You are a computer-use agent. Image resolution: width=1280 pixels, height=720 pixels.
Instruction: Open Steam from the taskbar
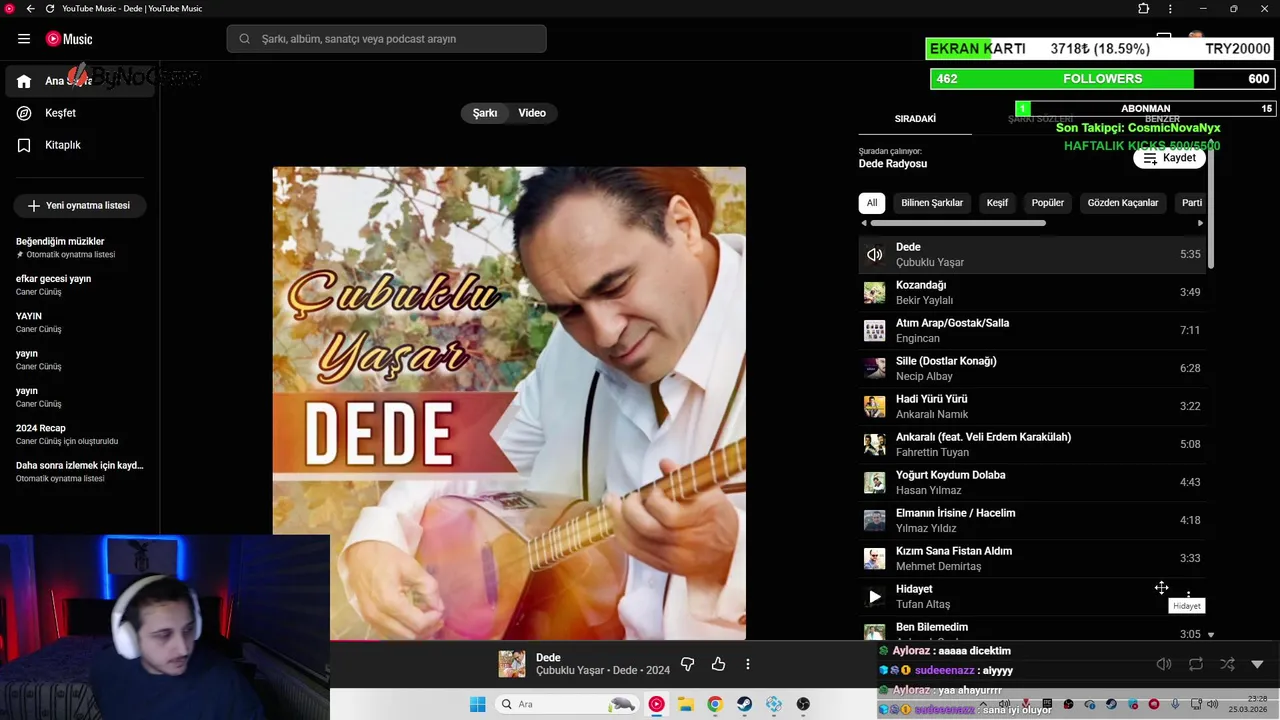click(x=744, y=704)
